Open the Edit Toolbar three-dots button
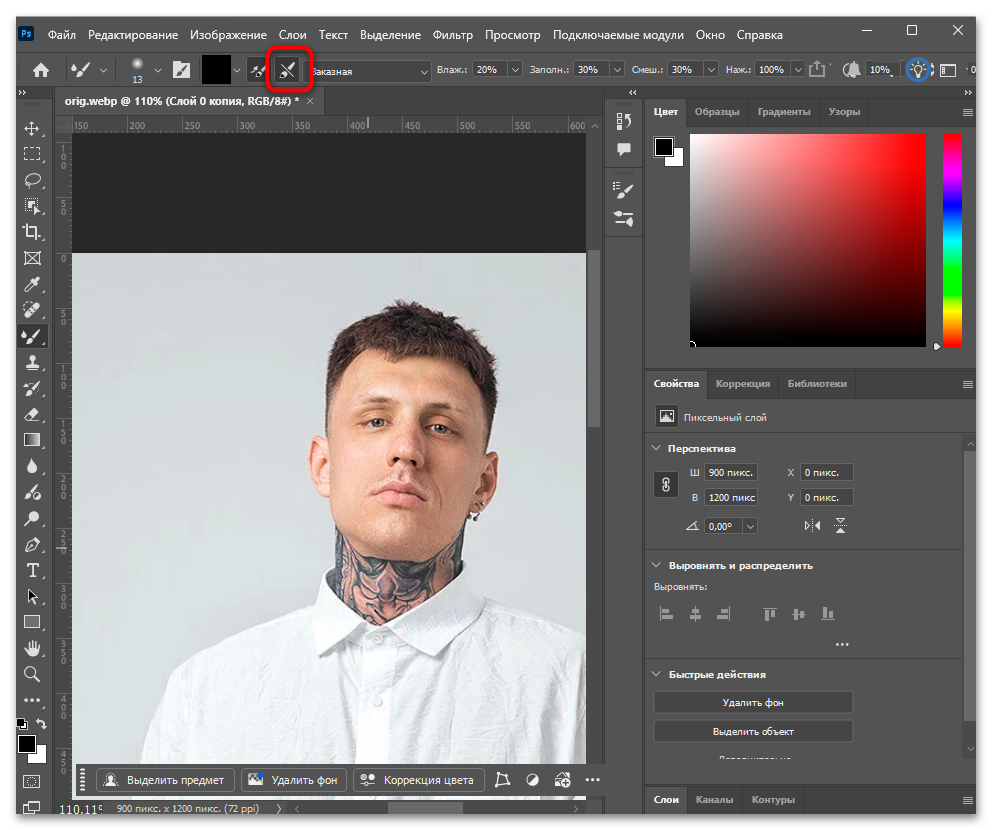The height and width of the screenshot is (830, 992). 32,700
